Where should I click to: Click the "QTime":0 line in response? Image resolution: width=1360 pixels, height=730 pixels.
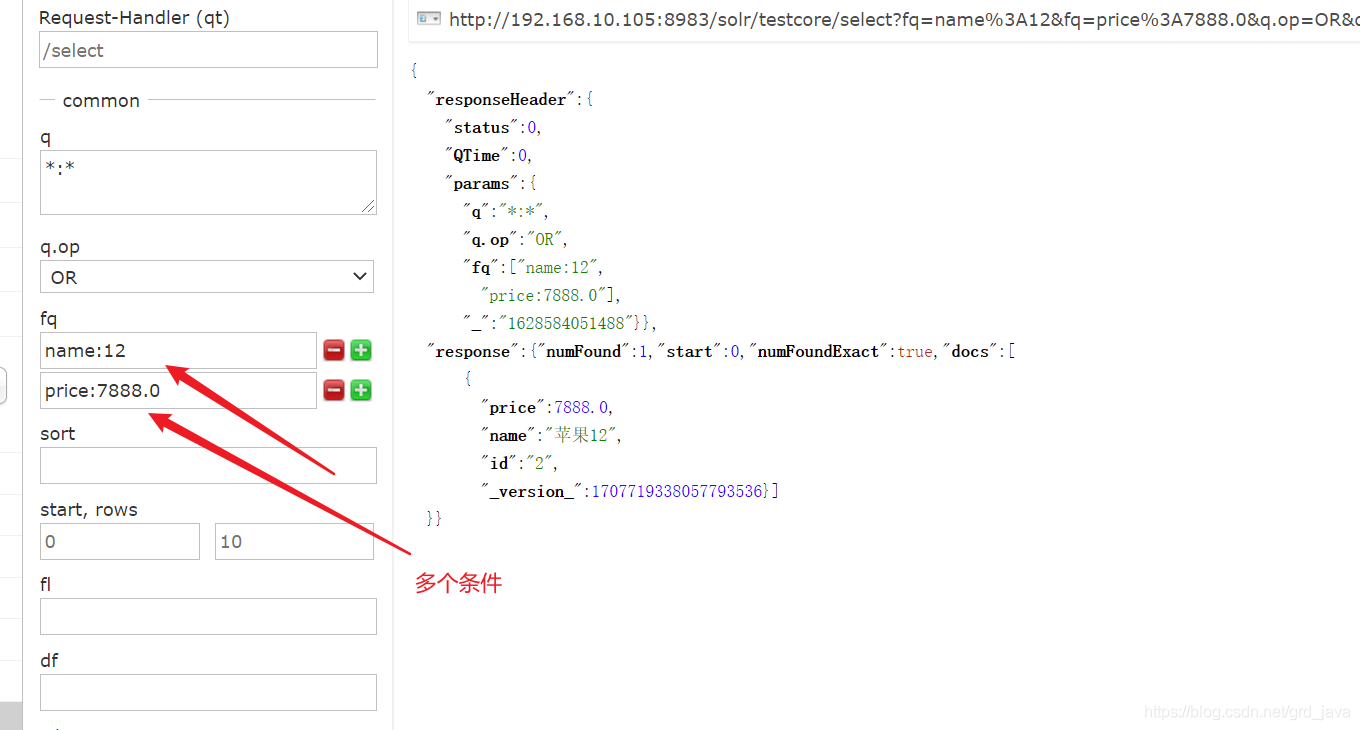(x=488, y=155)
